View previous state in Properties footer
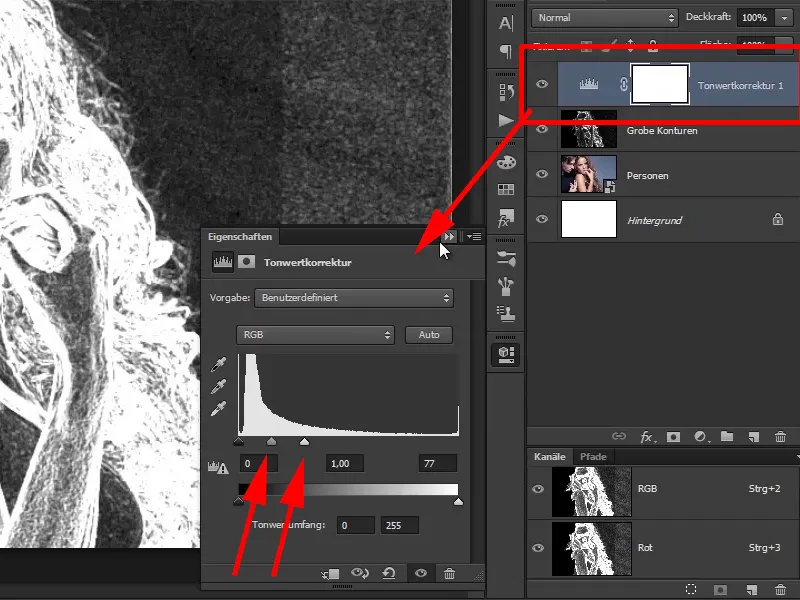Viewport: 800px width, 600px height. (x=360, y=573)
